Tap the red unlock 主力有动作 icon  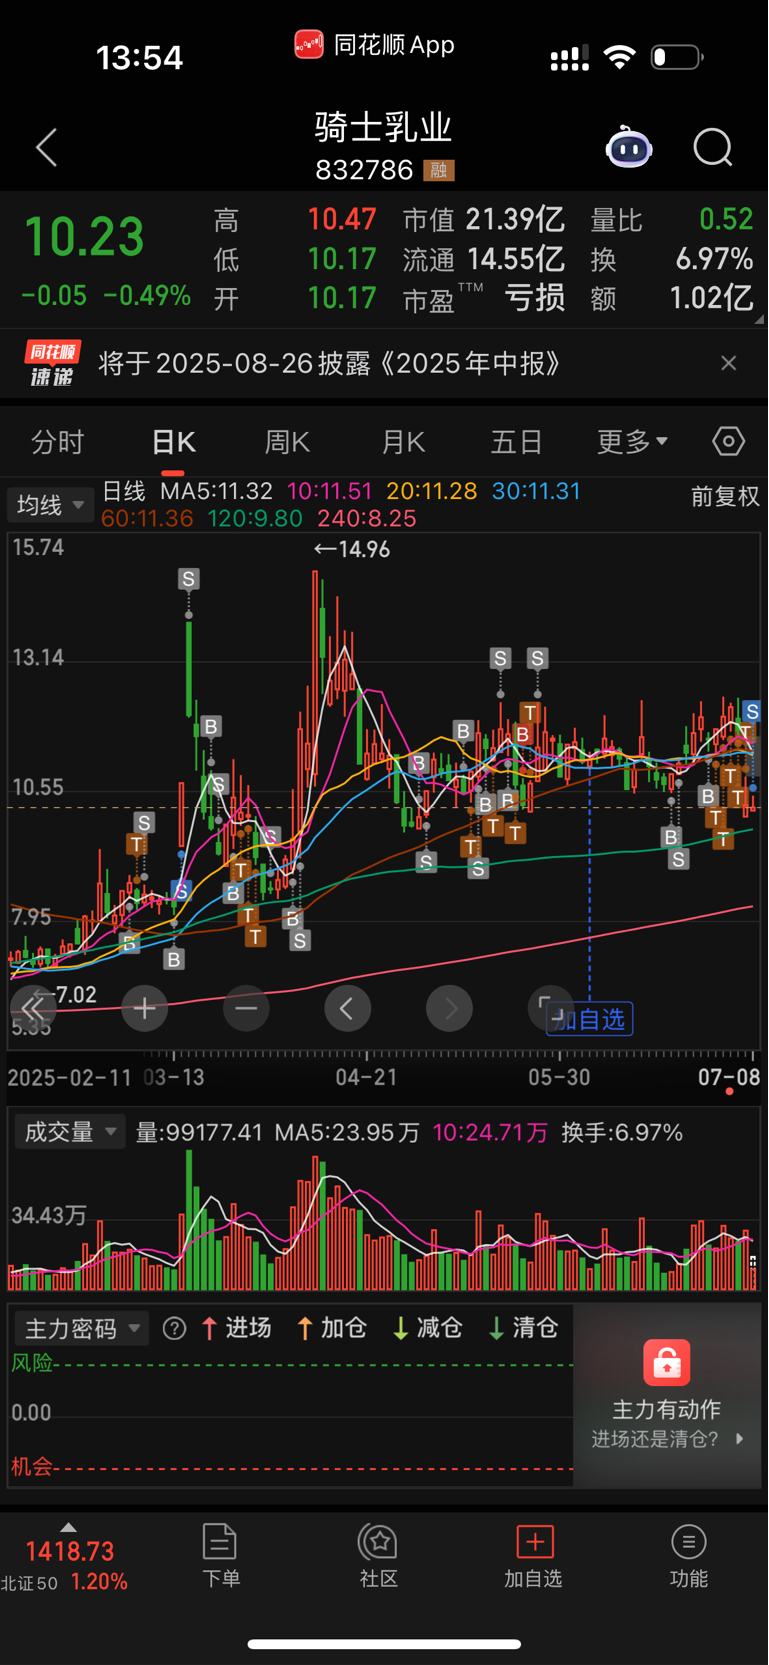[667, 1362]
